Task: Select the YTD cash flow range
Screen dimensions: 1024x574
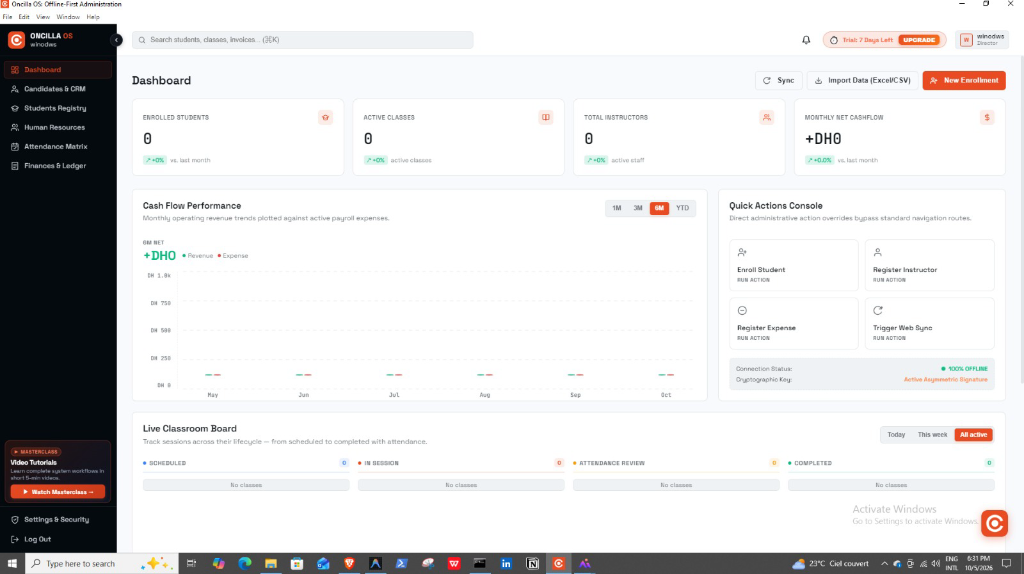Action: [682, 208]
